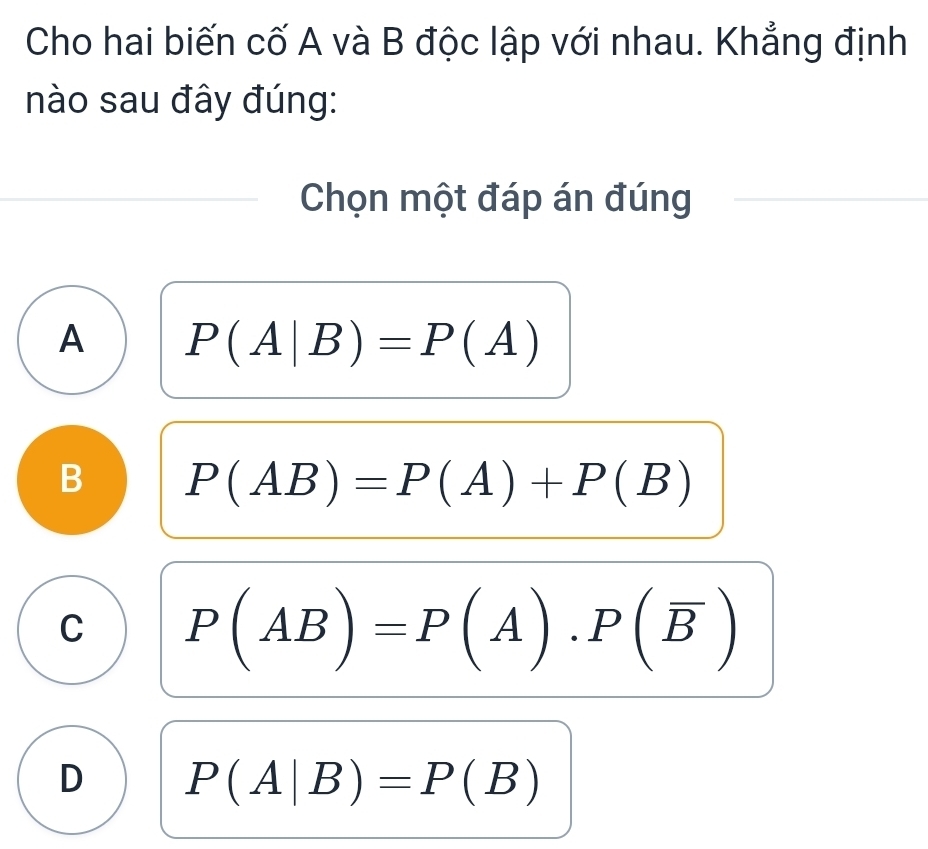Viewport: 928px width, 849px height.
Task: Choose the answer box containing P(B̄)
Action: (x=468, y=628)
